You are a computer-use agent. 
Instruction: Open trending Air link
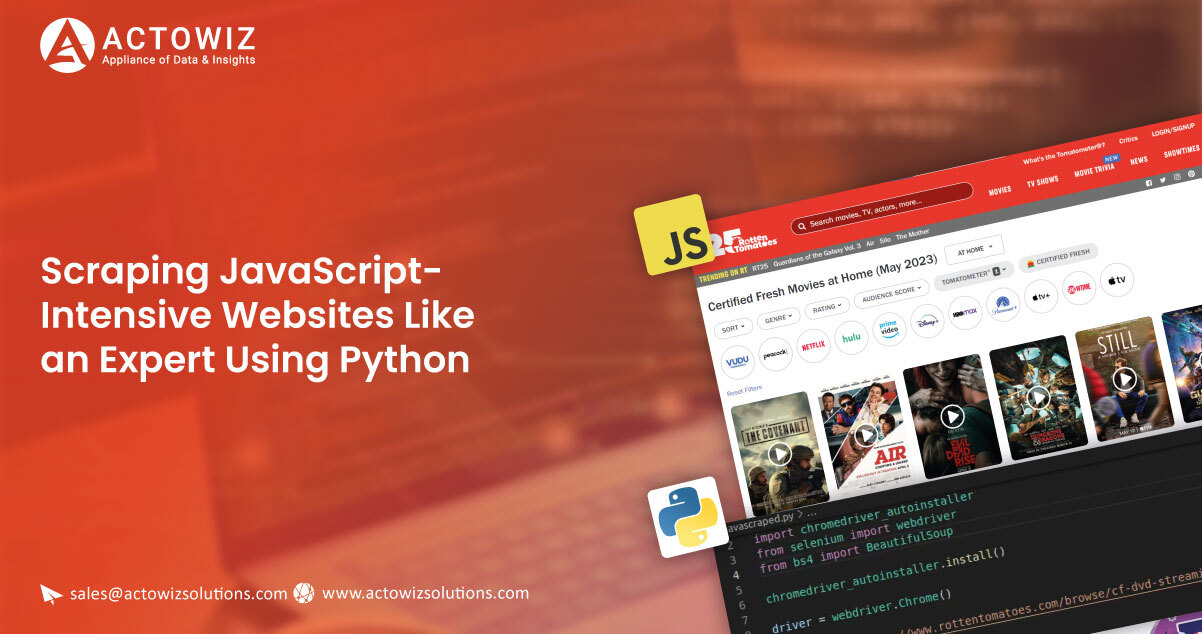tap(870, 243)
